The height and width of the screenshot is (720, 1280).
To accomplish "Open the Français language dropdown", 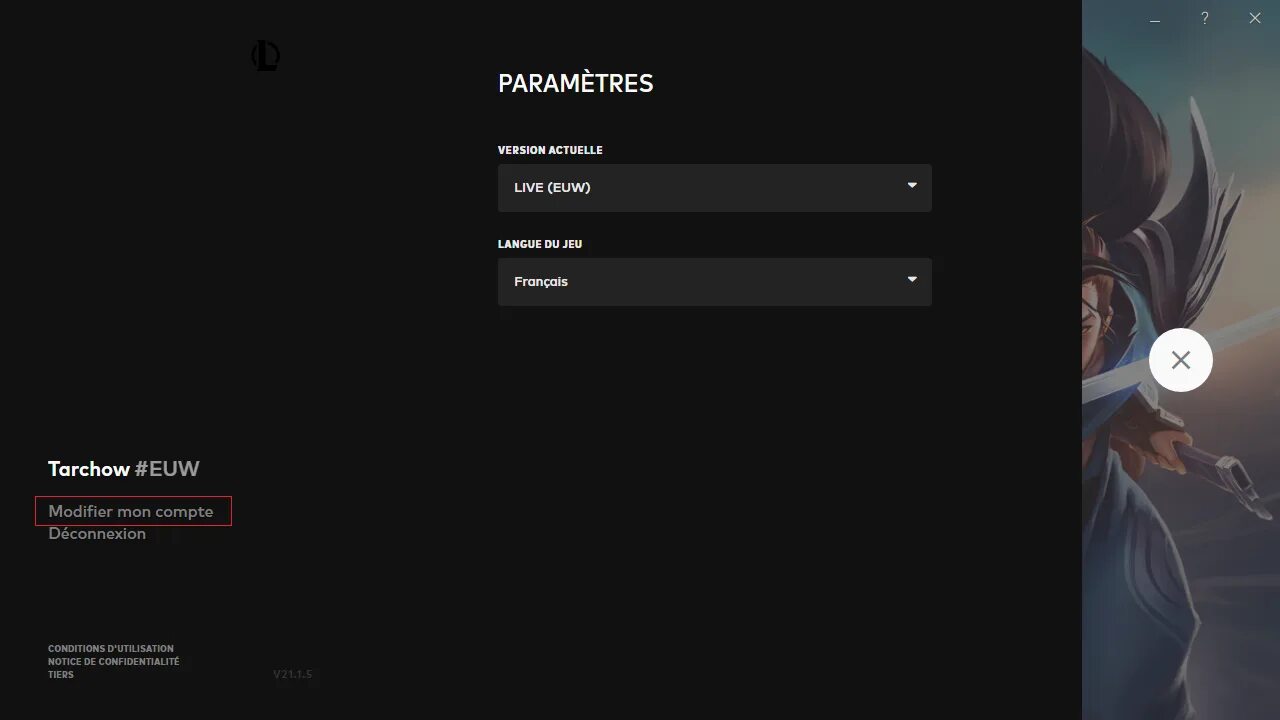I will (700, 282).
